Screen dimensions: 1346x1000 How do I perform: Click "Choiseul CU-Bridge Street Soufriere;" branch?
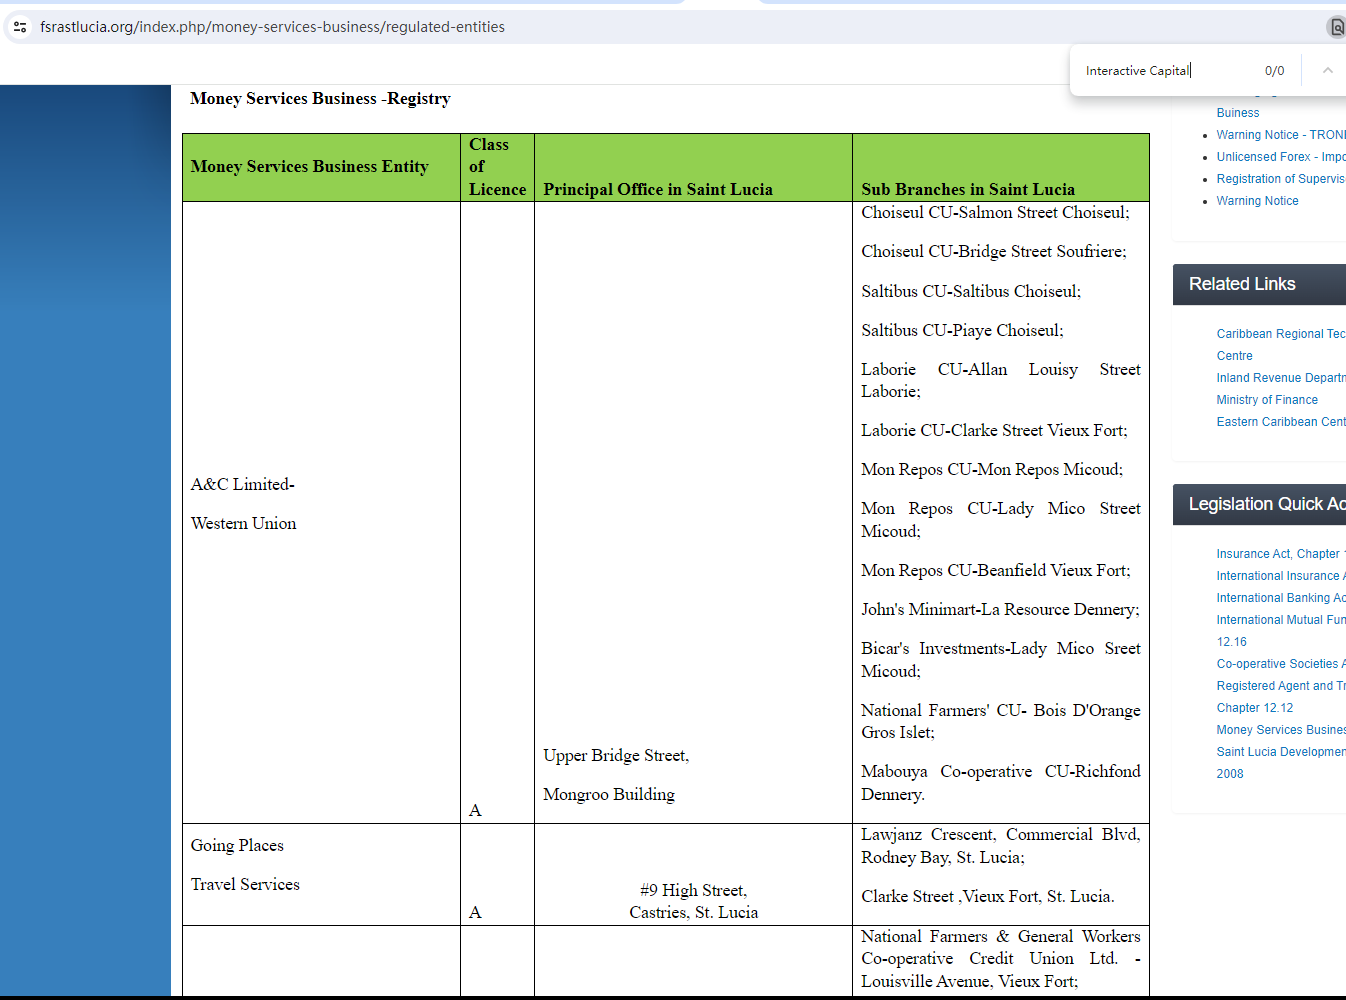pos(994,251)
